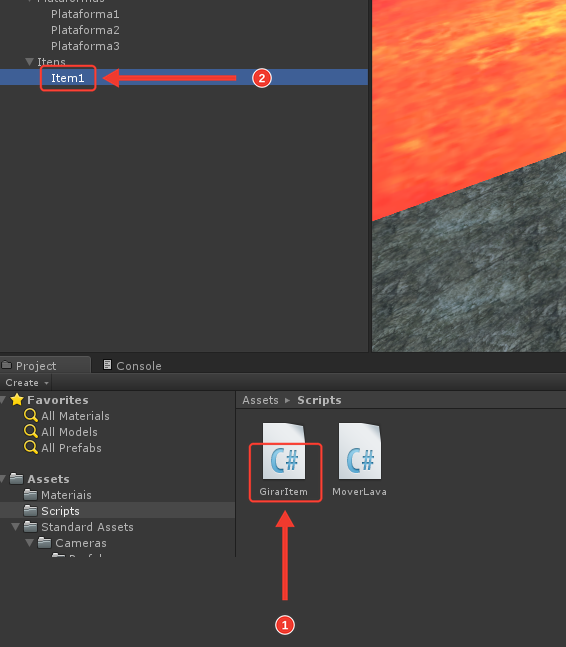Select the Itens parent object
Image resolution: width=566 pixels, height=647 pixels.
(x=52, y=62)
